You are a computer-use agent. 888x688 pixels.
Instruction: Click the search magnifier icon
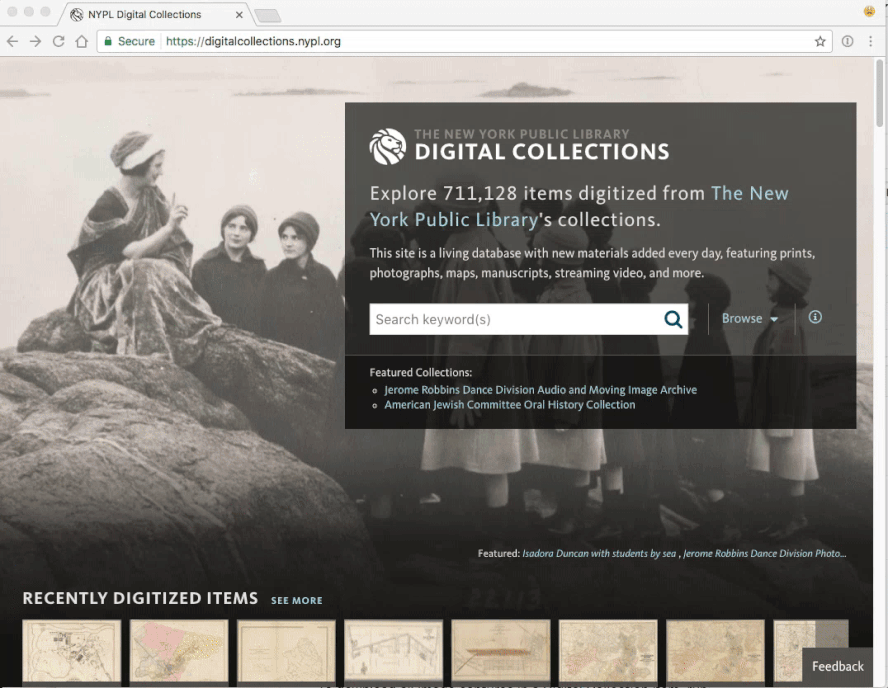(x=673, y=319)
